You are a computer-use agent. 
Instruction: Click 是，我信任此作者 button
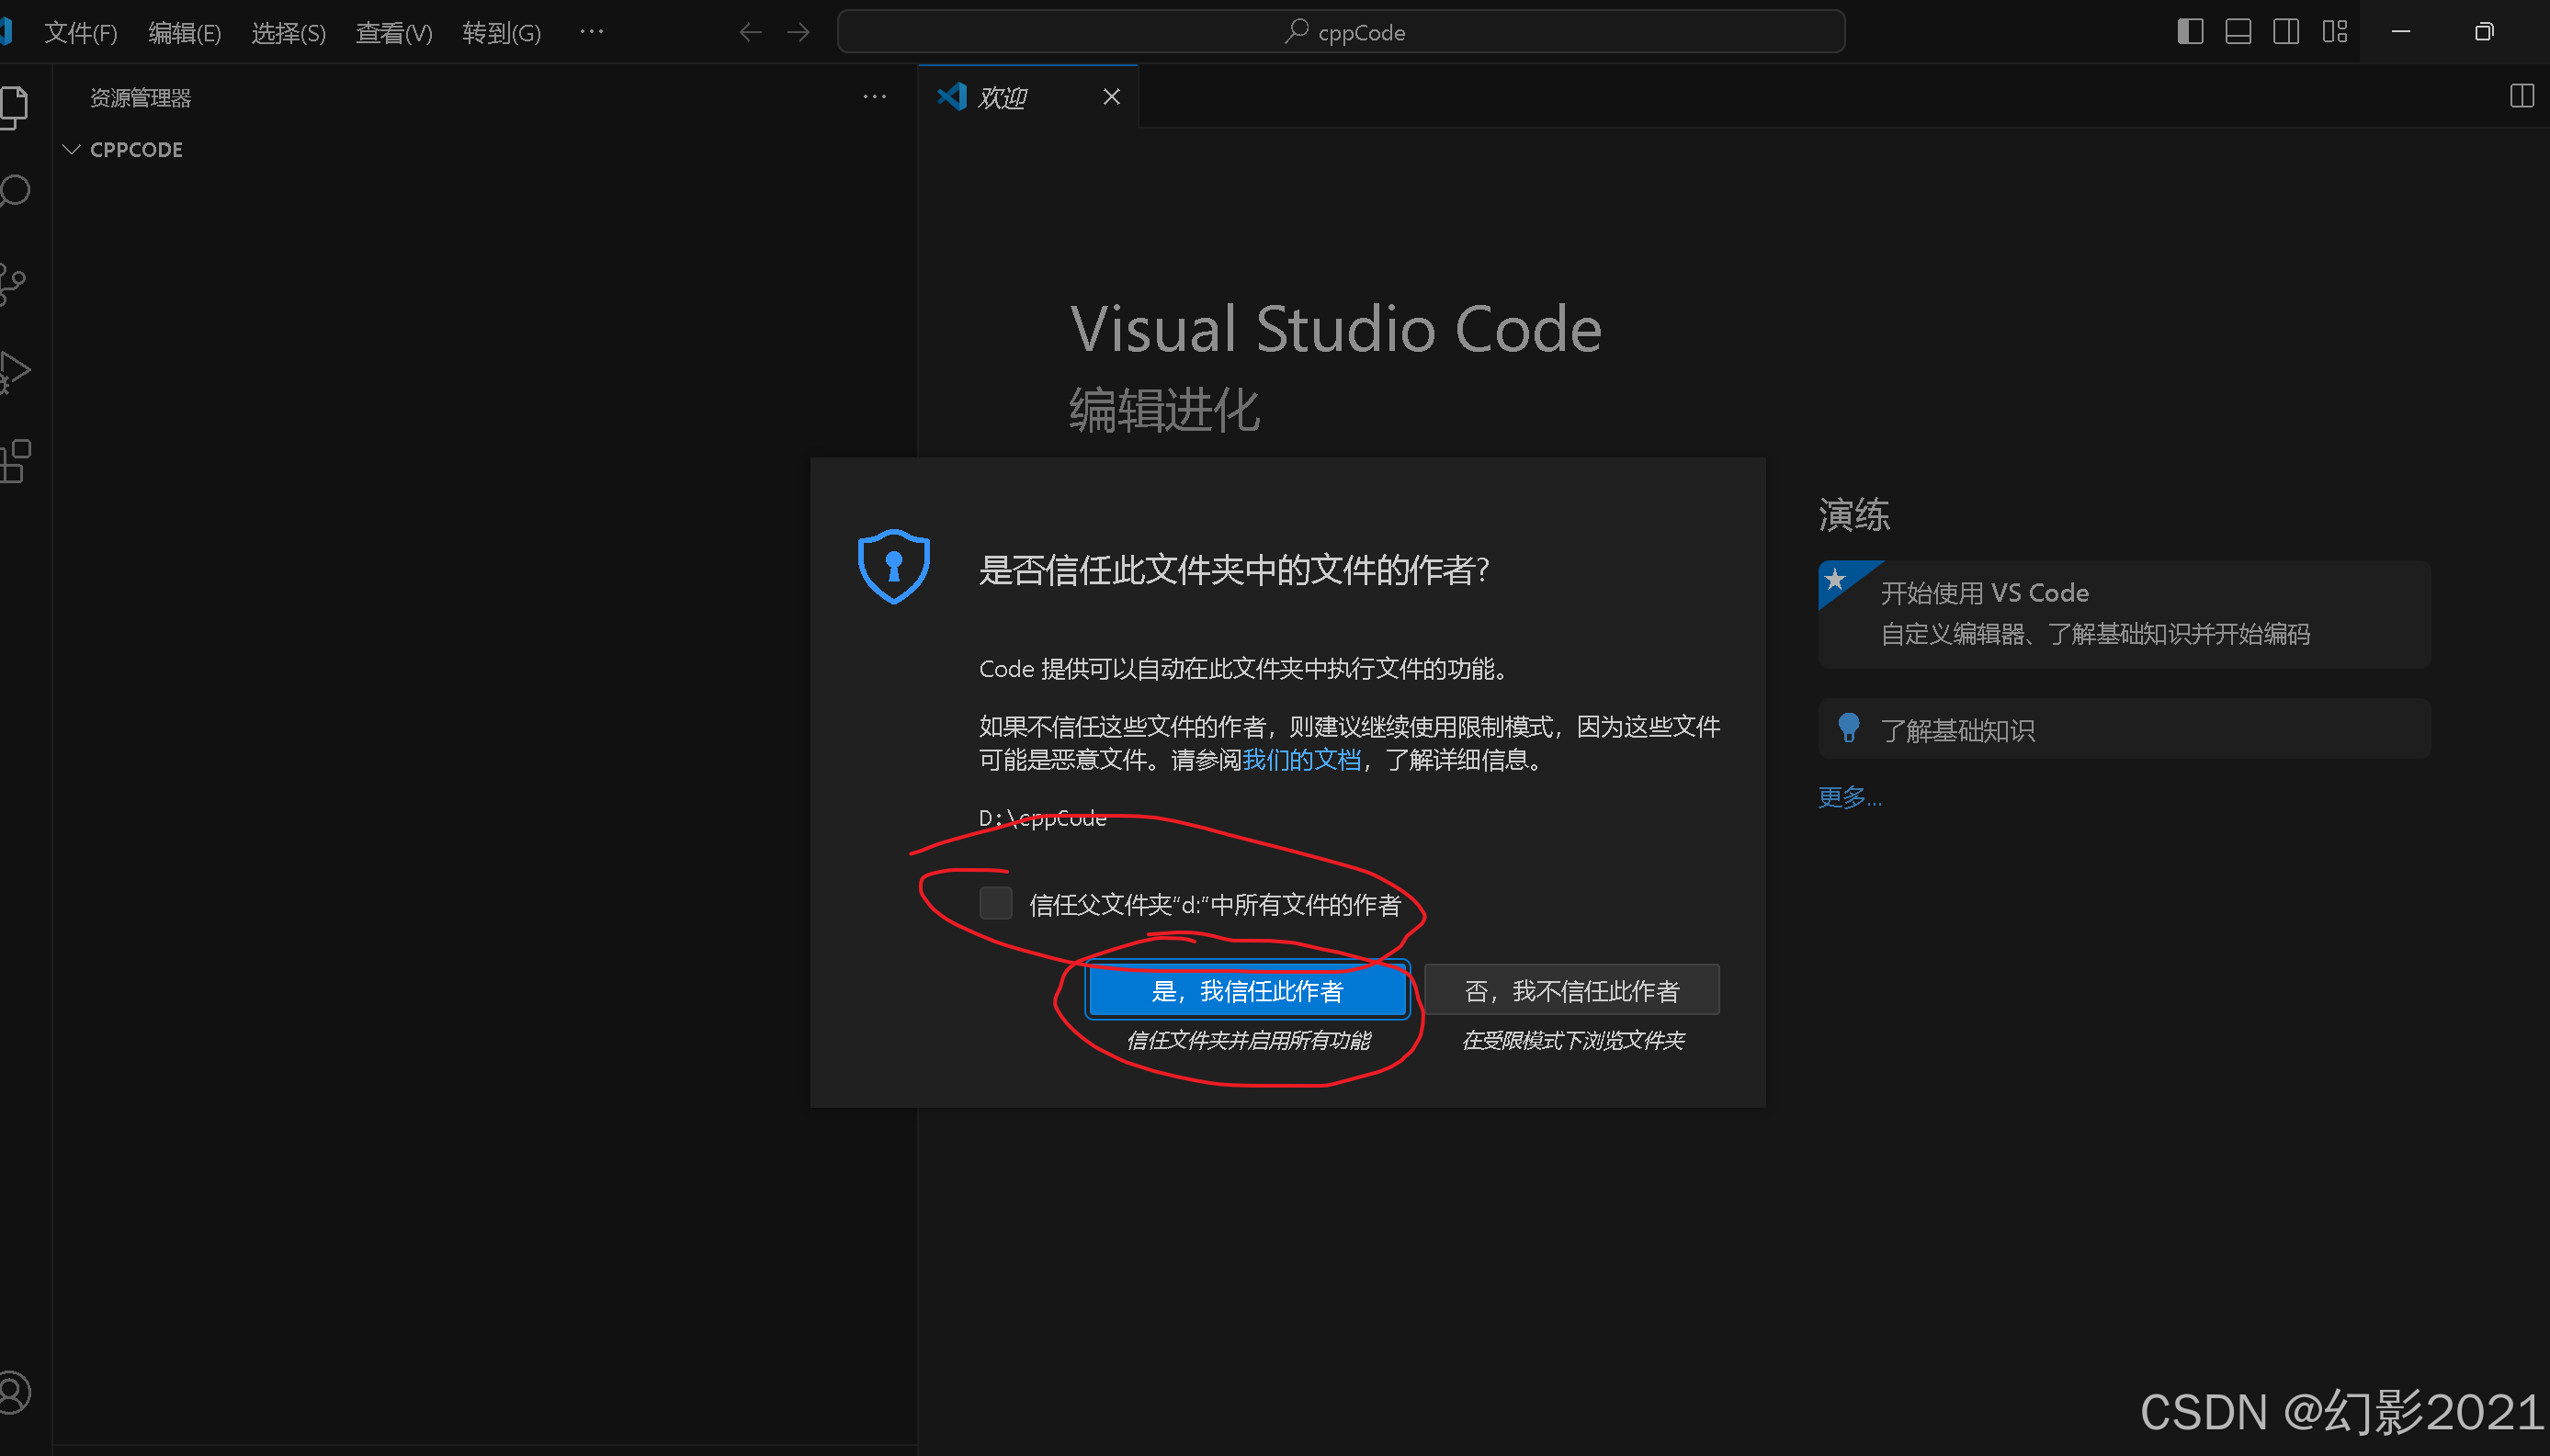(1247, 991)
